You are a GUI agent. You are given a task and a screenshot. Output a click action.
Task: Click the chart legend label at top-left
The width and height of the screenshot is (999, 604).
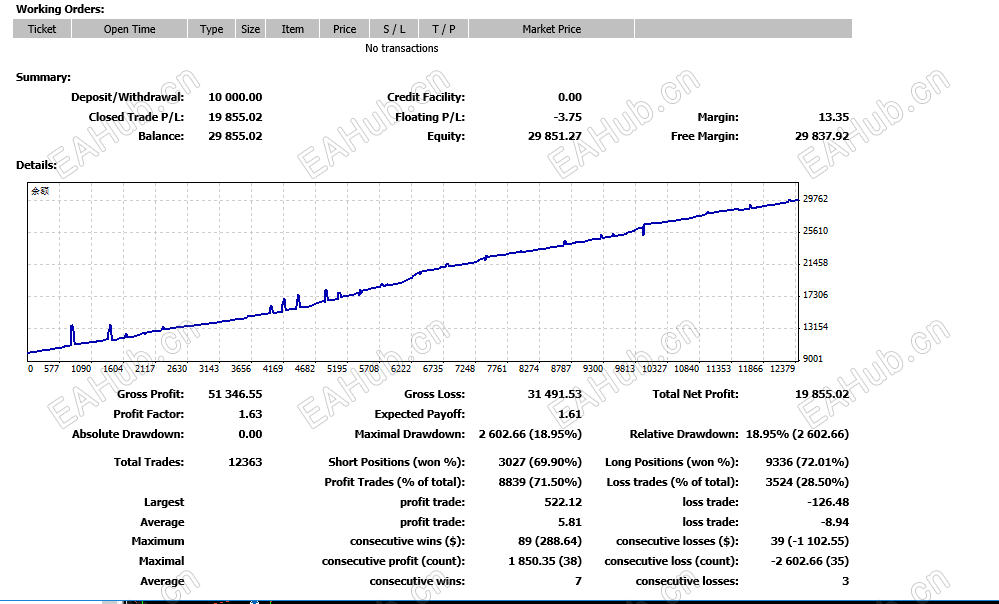click(40, 191)
